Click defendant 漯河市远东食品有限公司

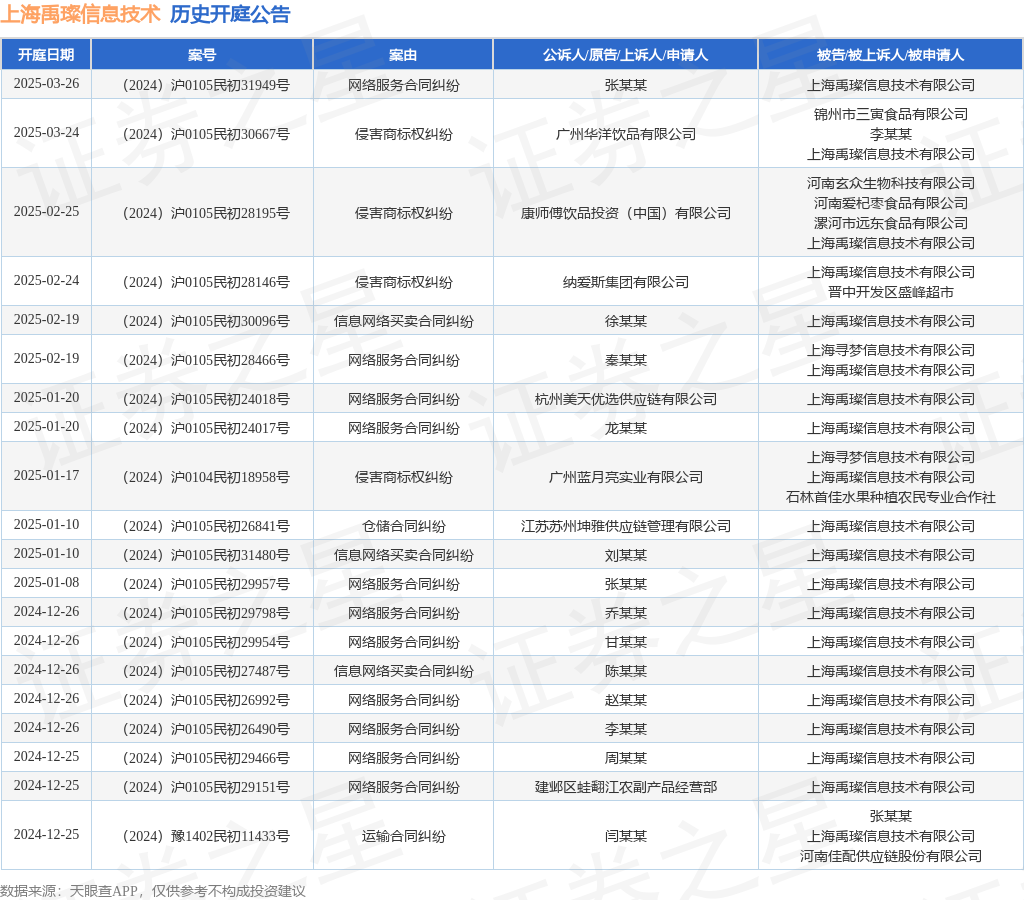coord(891,223)
